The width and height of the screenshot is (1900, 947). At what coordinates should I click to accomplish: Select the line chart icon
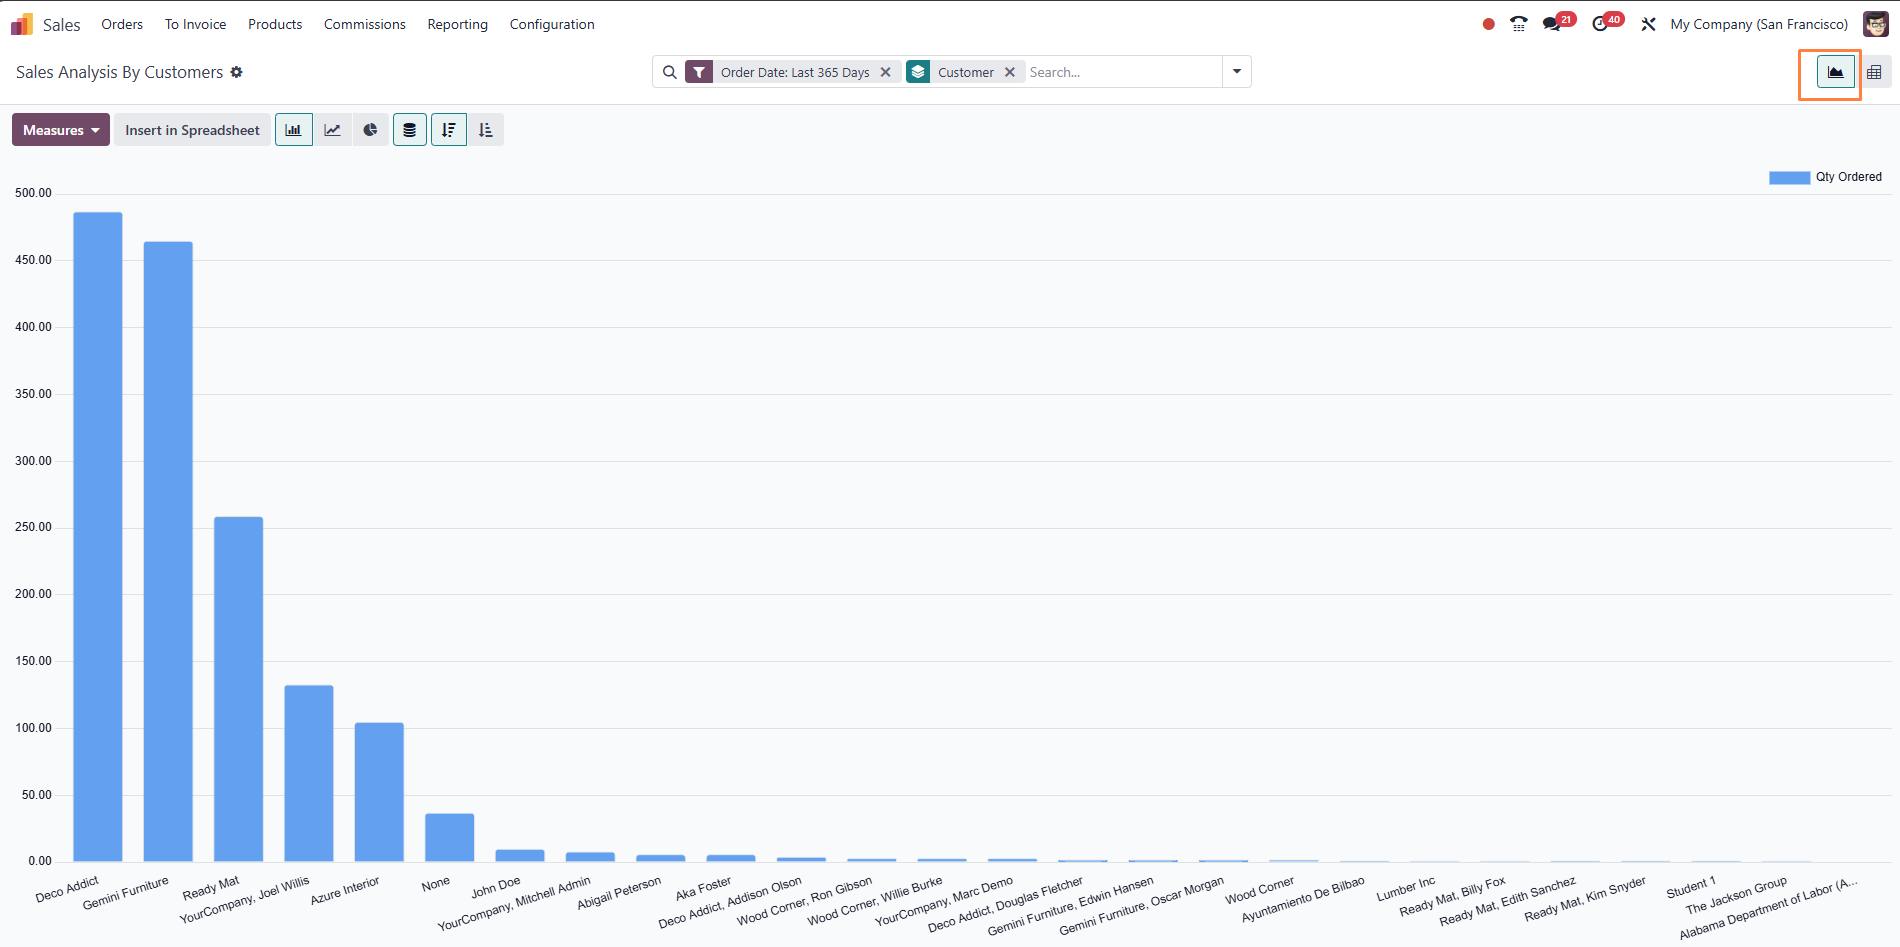332,130
